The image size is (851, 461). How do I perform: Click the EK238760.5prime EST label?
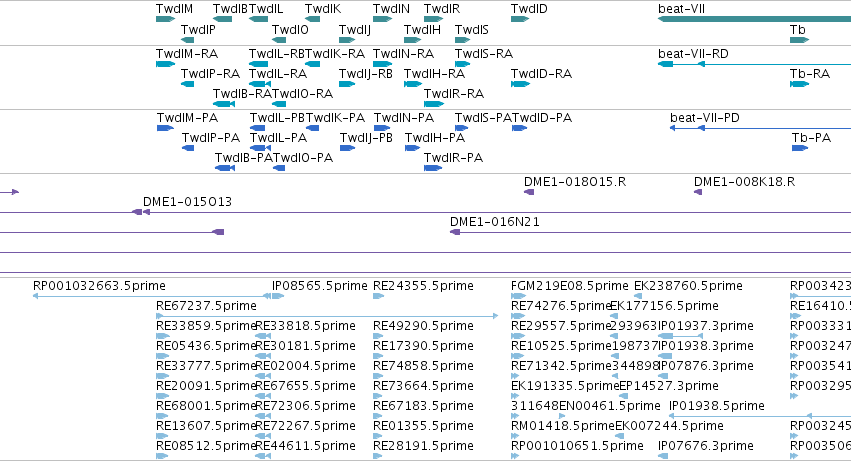pos(688,286)
